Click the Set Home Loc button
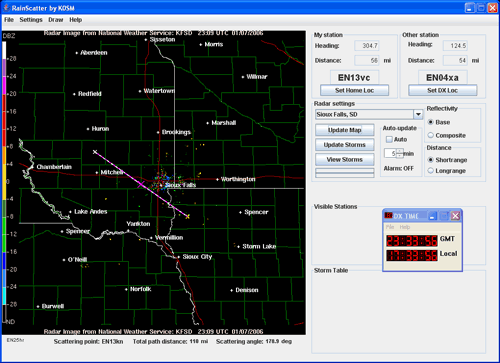The width and height of the screenshot is (500, 363). tap(354, 90)
